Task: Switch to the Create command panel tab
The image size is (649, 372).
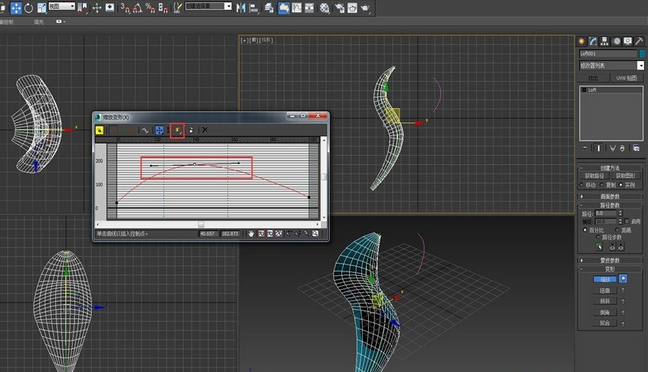Action: point(582,41)
